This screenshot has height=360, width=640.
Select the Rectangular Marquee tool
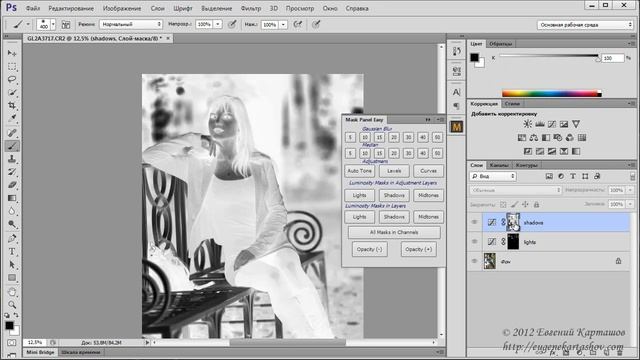point(12,67)
